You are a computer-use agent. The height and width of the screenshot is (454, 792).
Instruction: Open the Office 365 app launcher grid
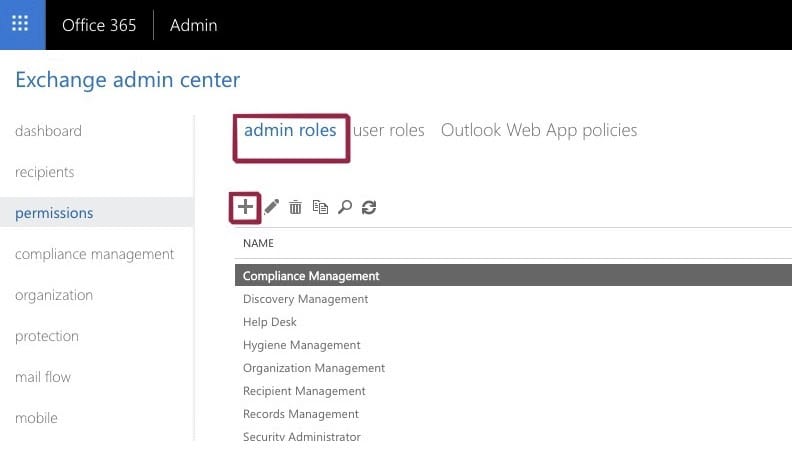20,24
